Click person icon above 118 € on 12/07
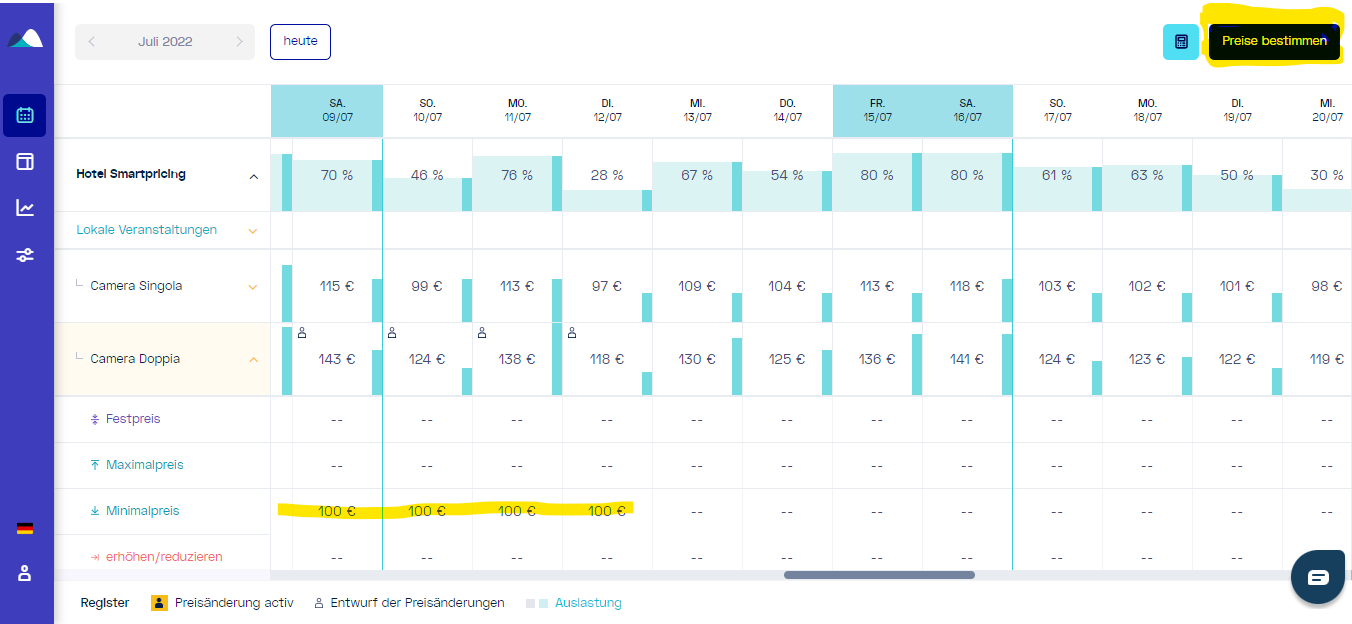 tap(572, 333)
